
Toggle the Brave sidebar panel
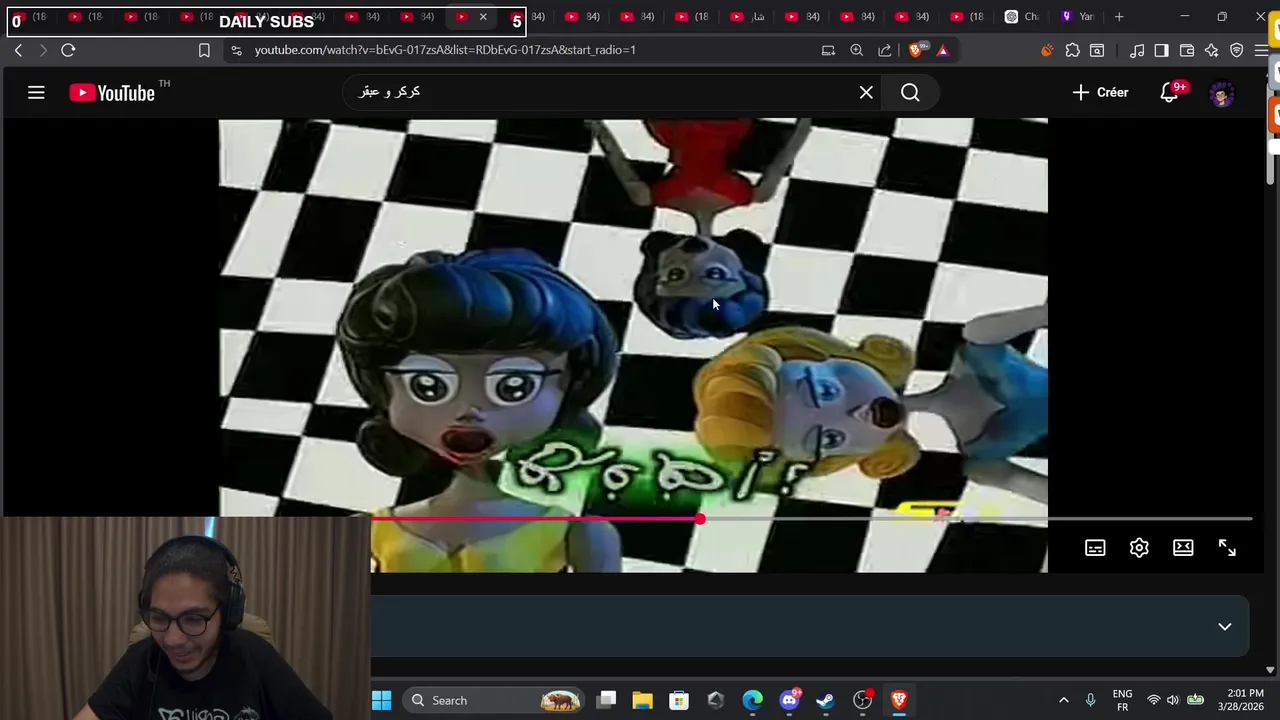coord(1161,50)
